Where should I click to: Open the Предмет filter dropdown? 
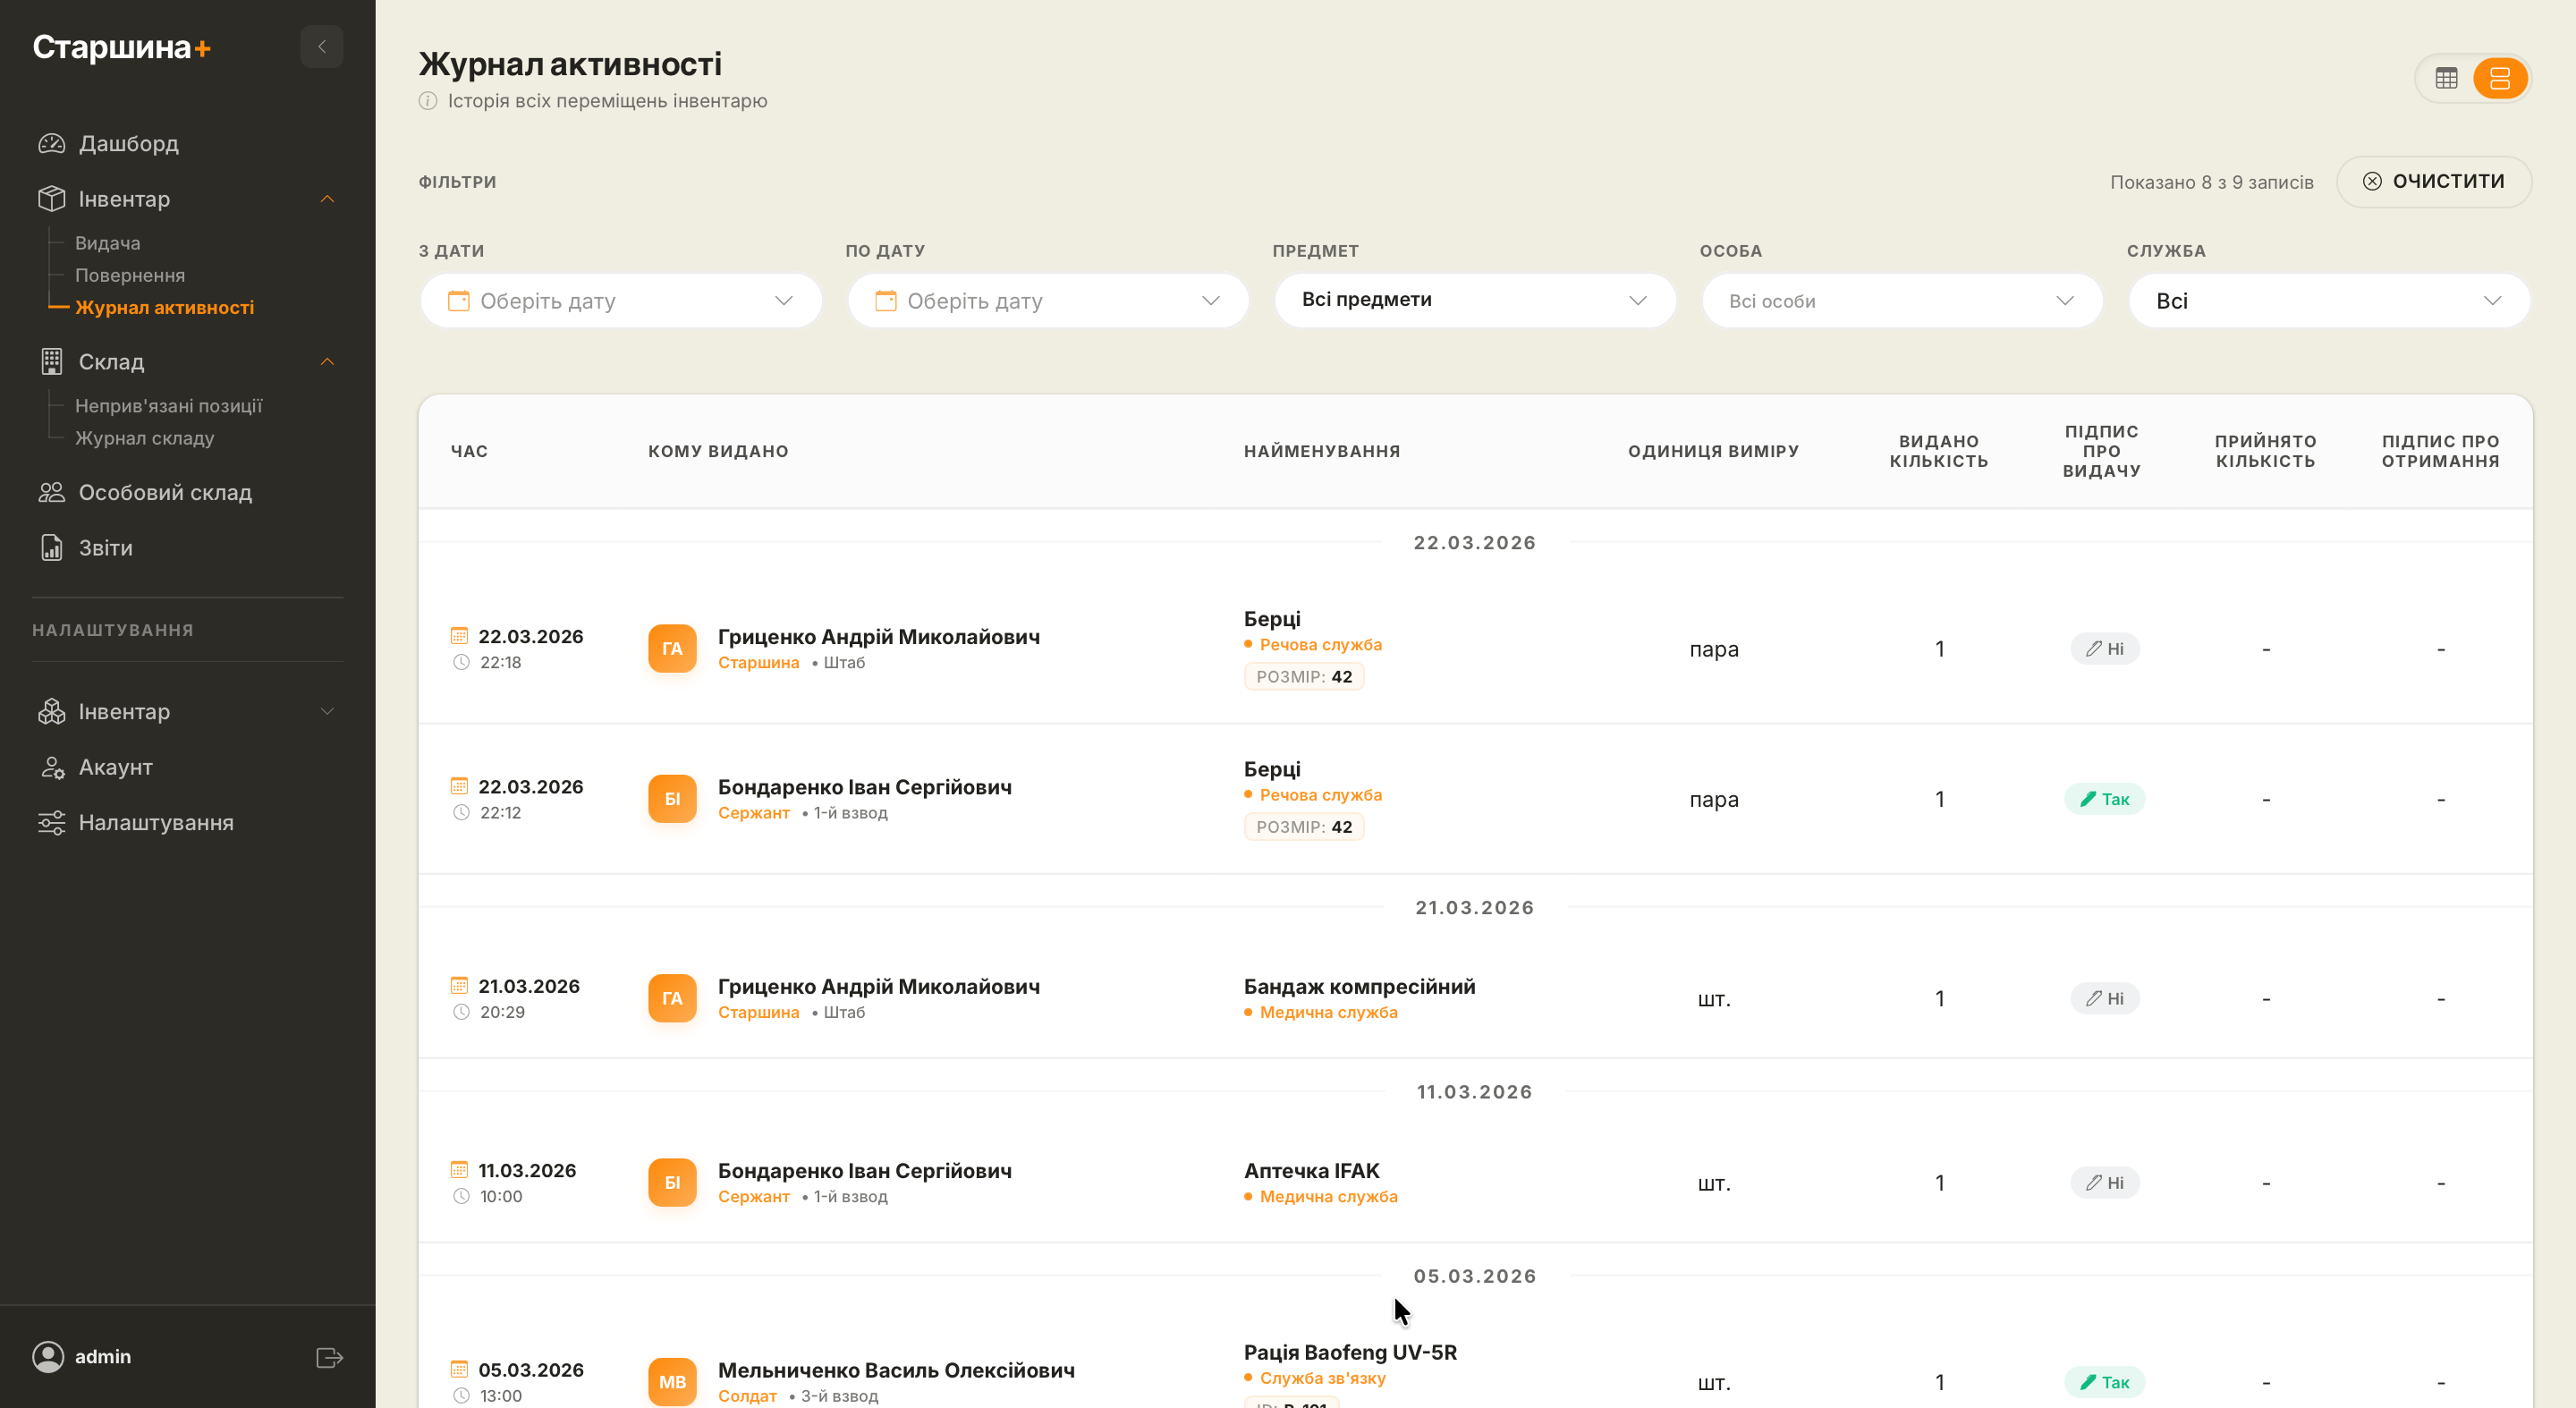[1474, 300]
